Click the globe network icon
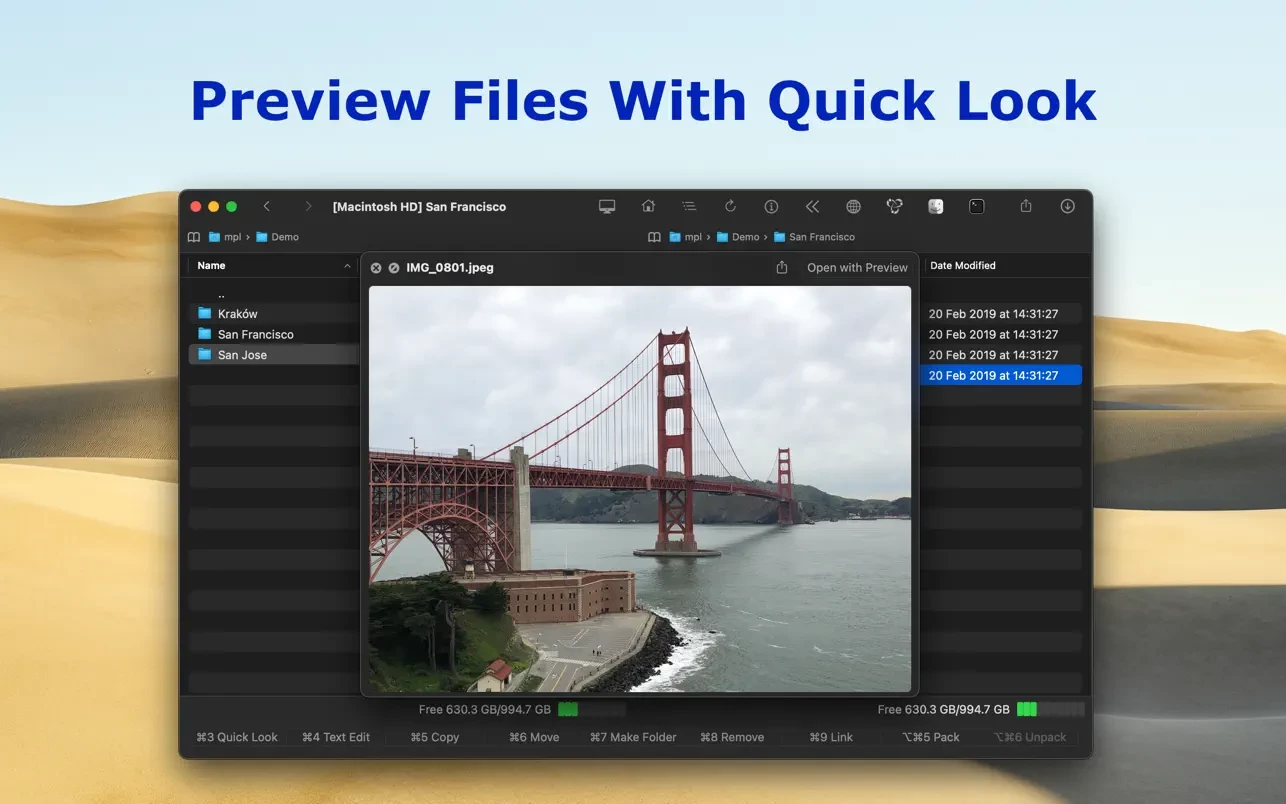1286x804 pixels. (x=853, y=206)
